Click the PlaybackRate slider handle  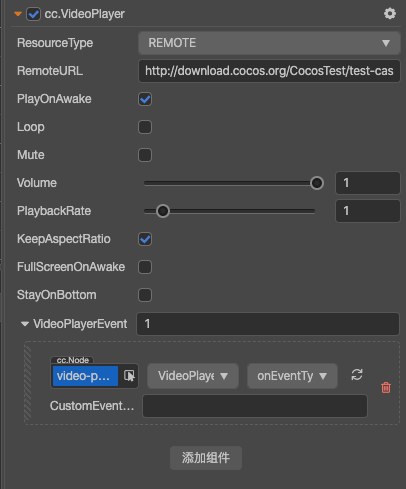pos(163,211)
